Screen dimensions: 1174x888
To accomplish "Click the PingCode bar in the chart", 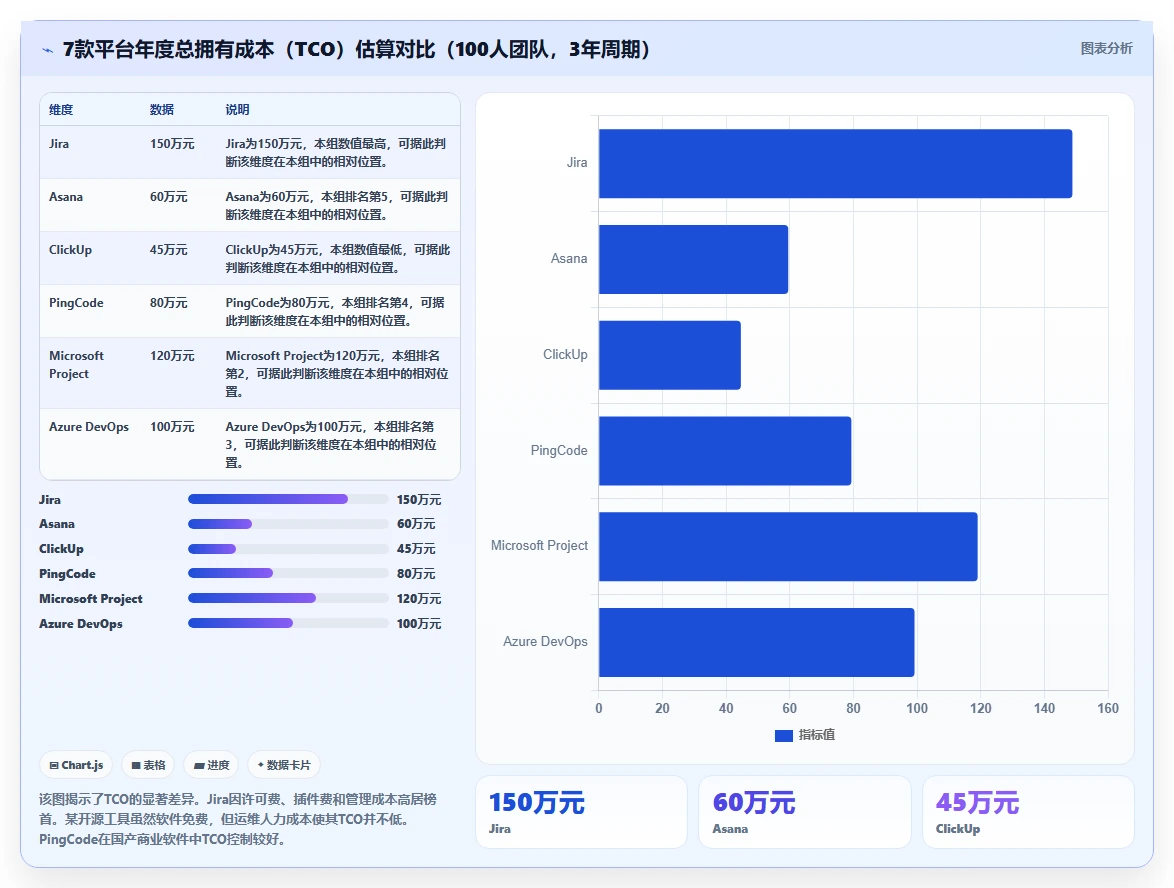I will (x=725, y=451).
